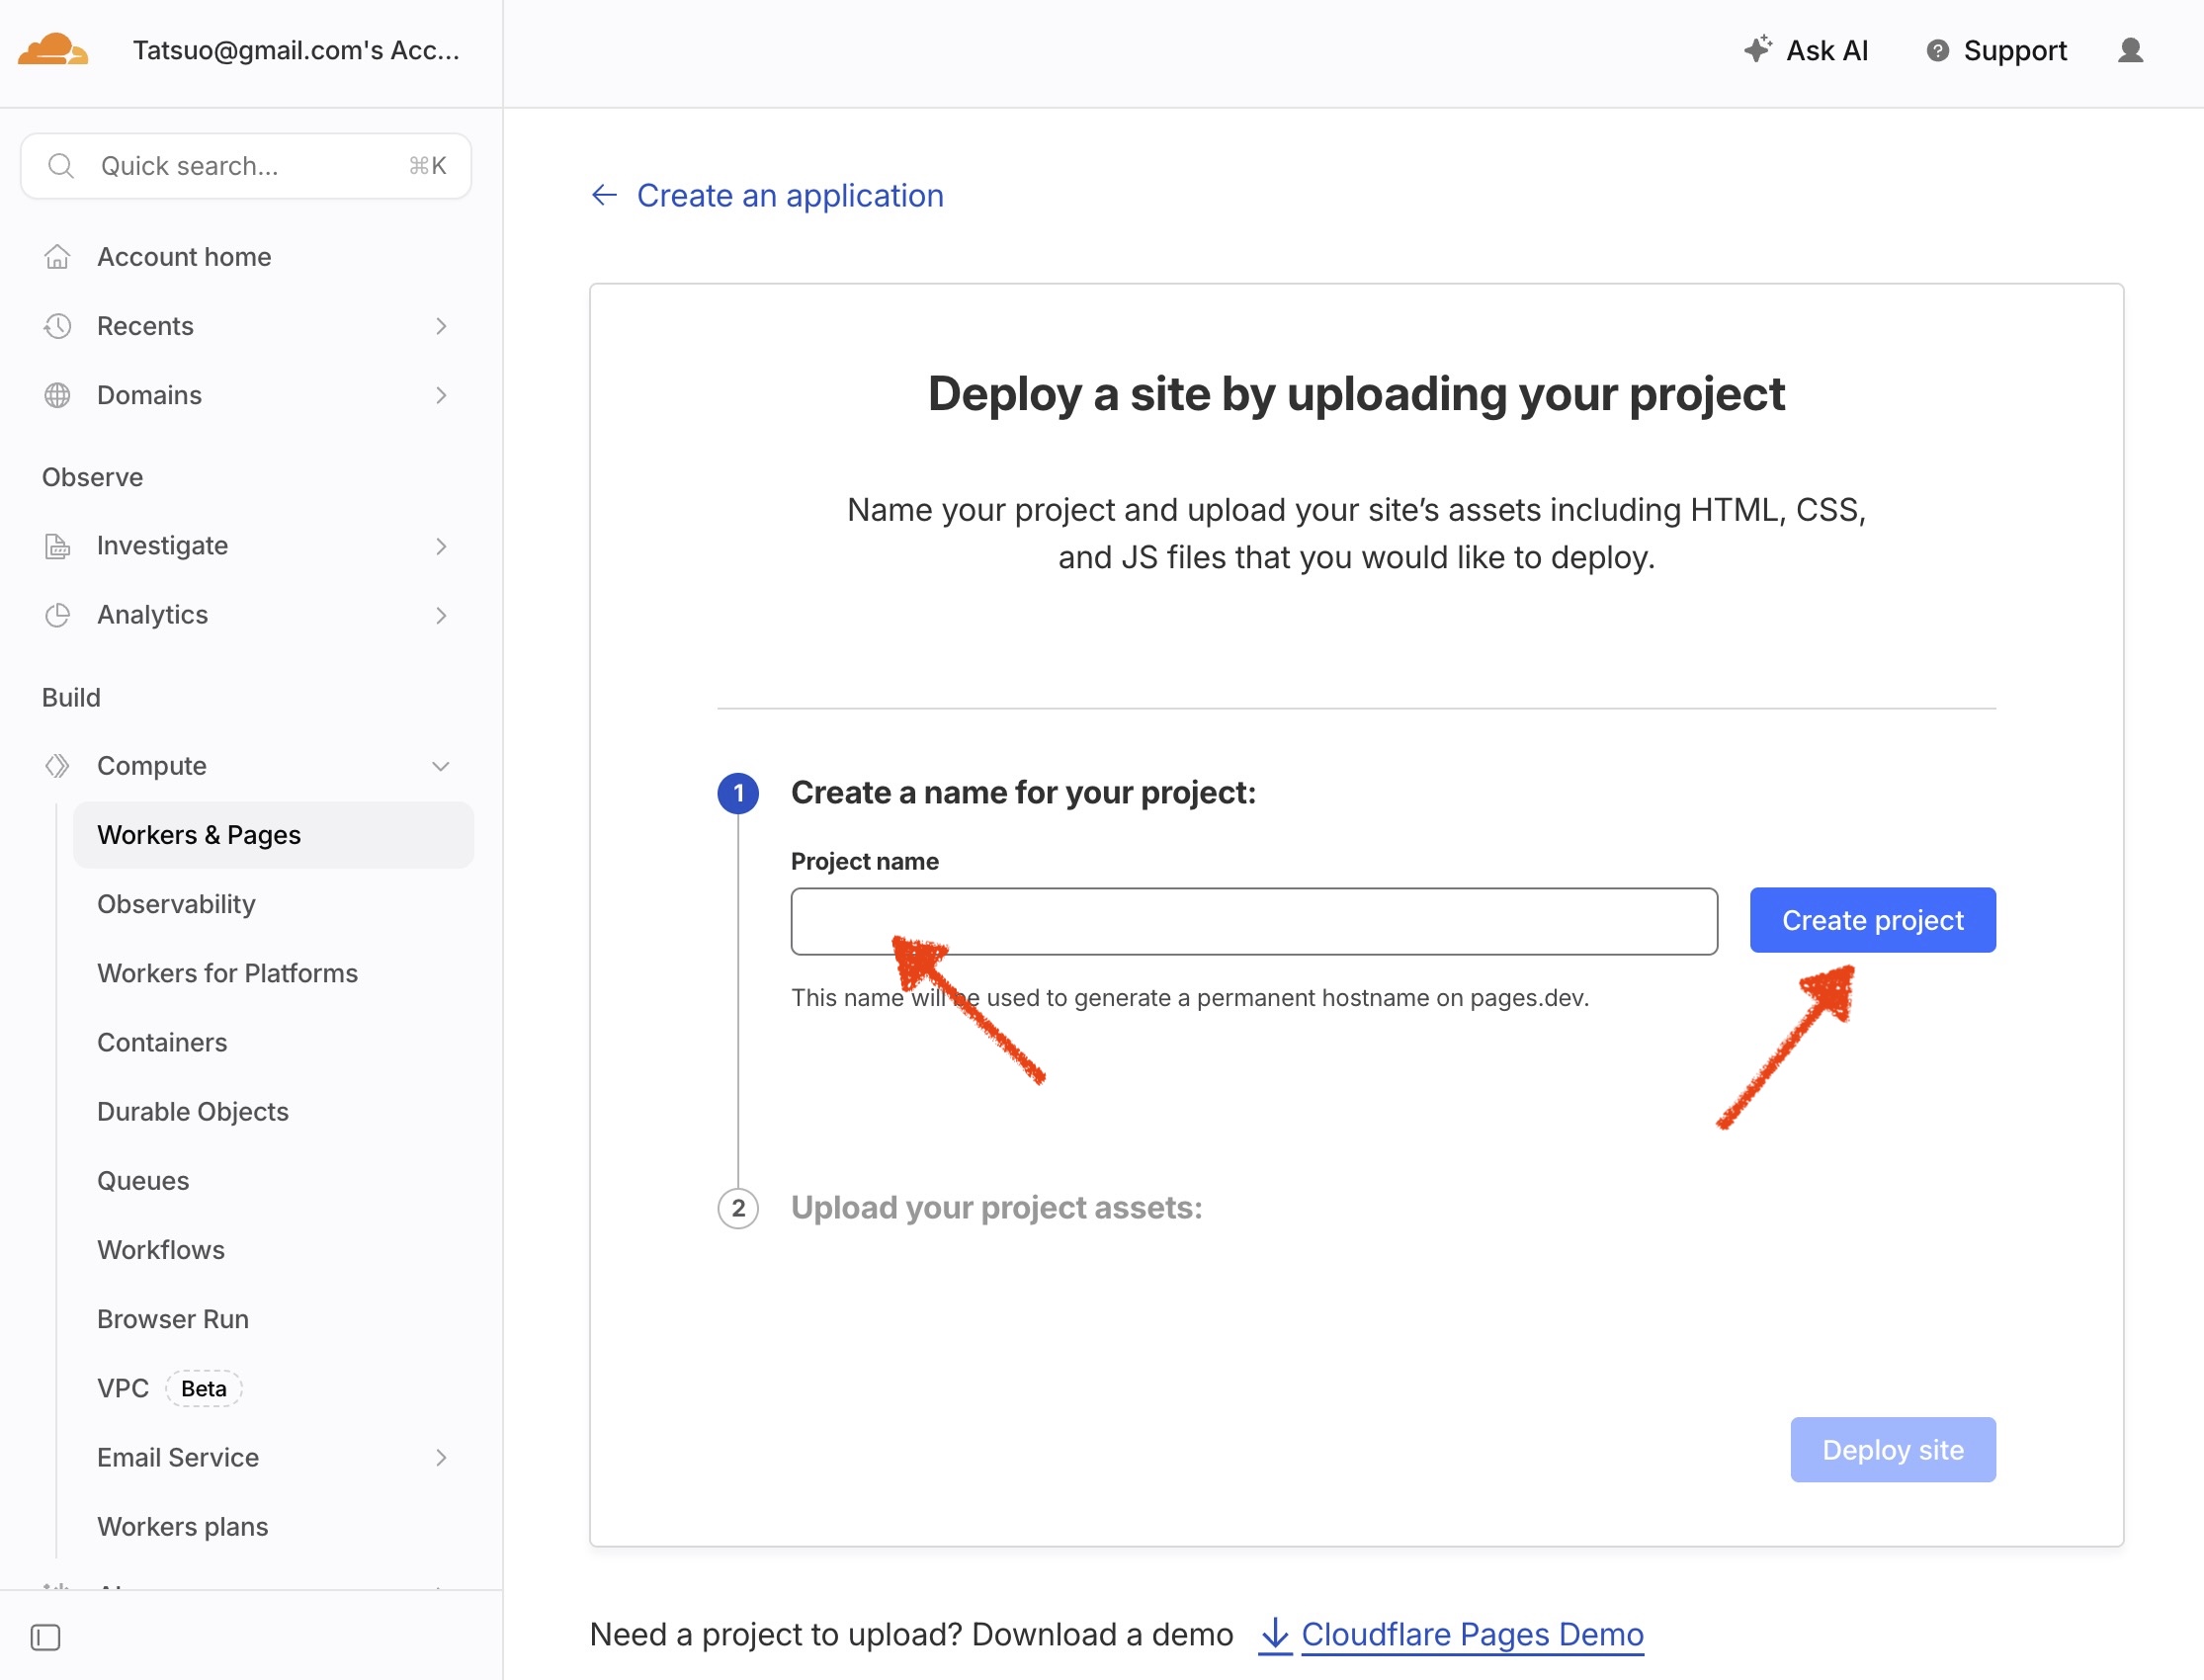
Task: Open the account switcher Tatsuo@gmail.com's Acc...
Action: (x=296, y=50)
